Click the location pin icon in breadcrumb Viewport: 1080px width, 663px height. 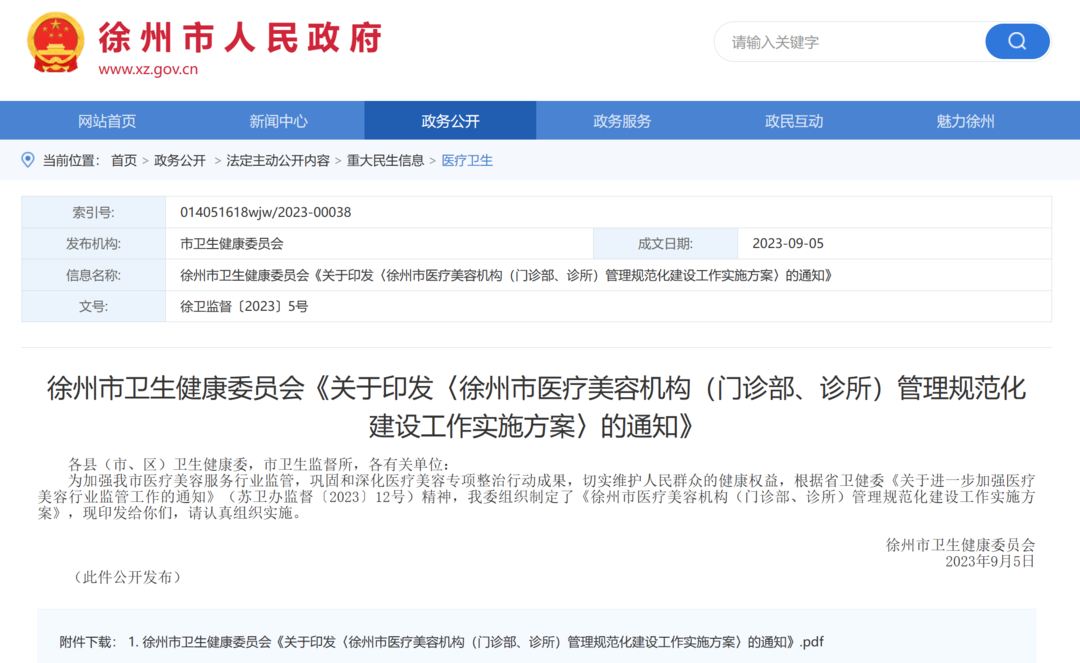(x=28, y=160)
